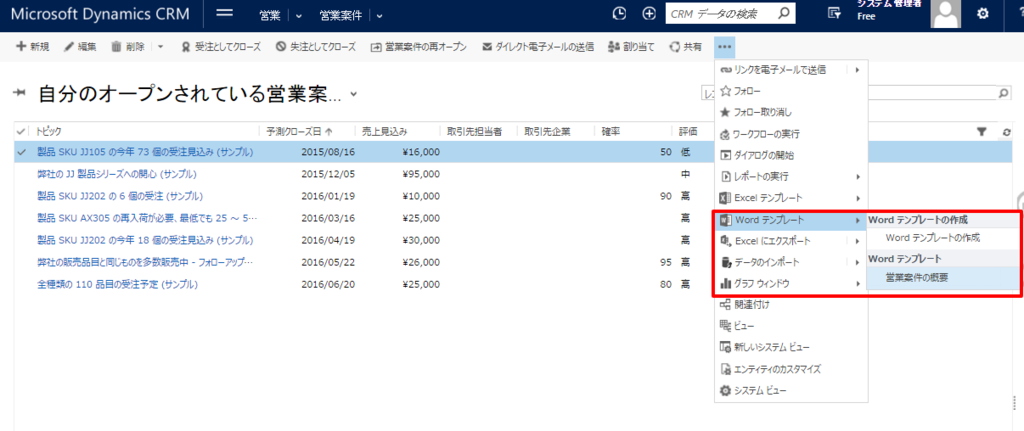Type in the CRM データの検索 field
Image resolution: width=1024 pixels, height=431 pixels.
pos(721,13)
